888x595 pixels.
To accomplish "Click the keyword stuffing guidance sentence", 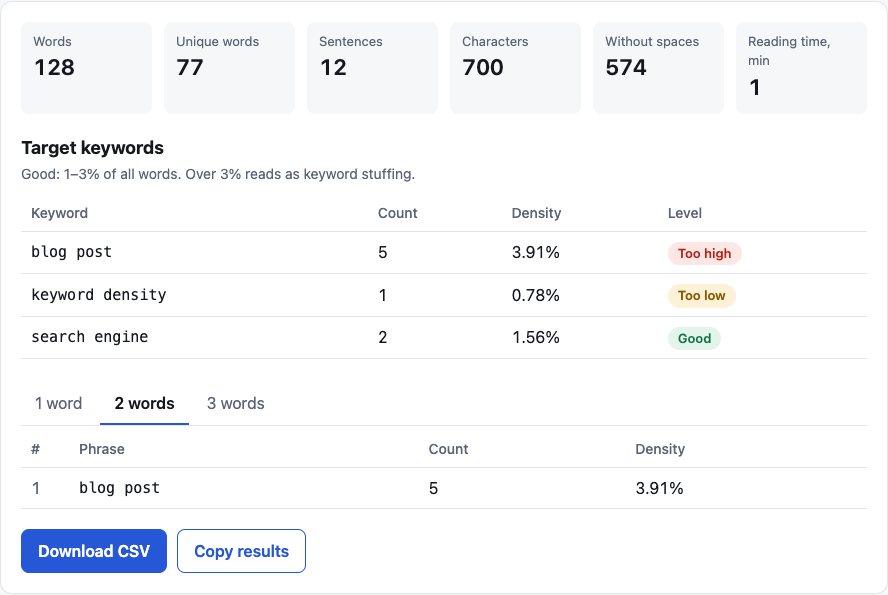I will (x=218, y=174).
